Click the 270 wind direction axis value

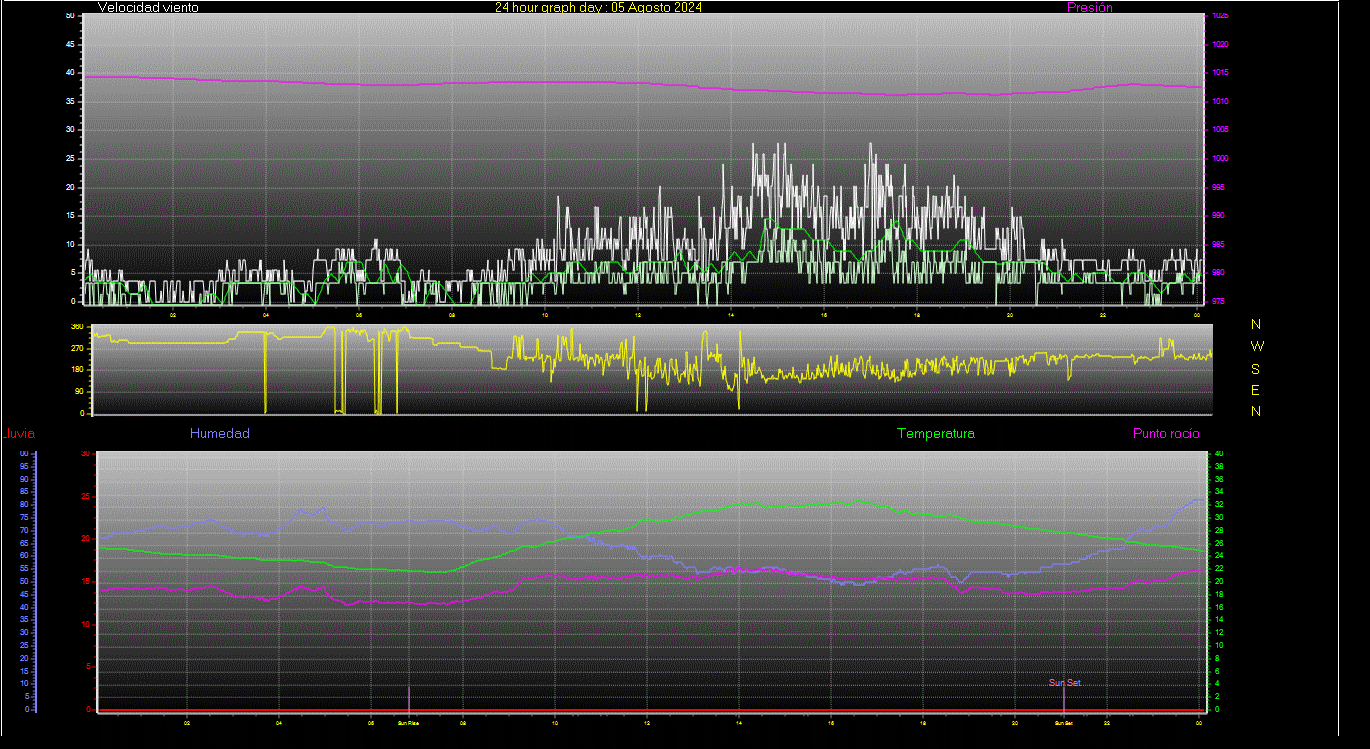coord(77,348)
